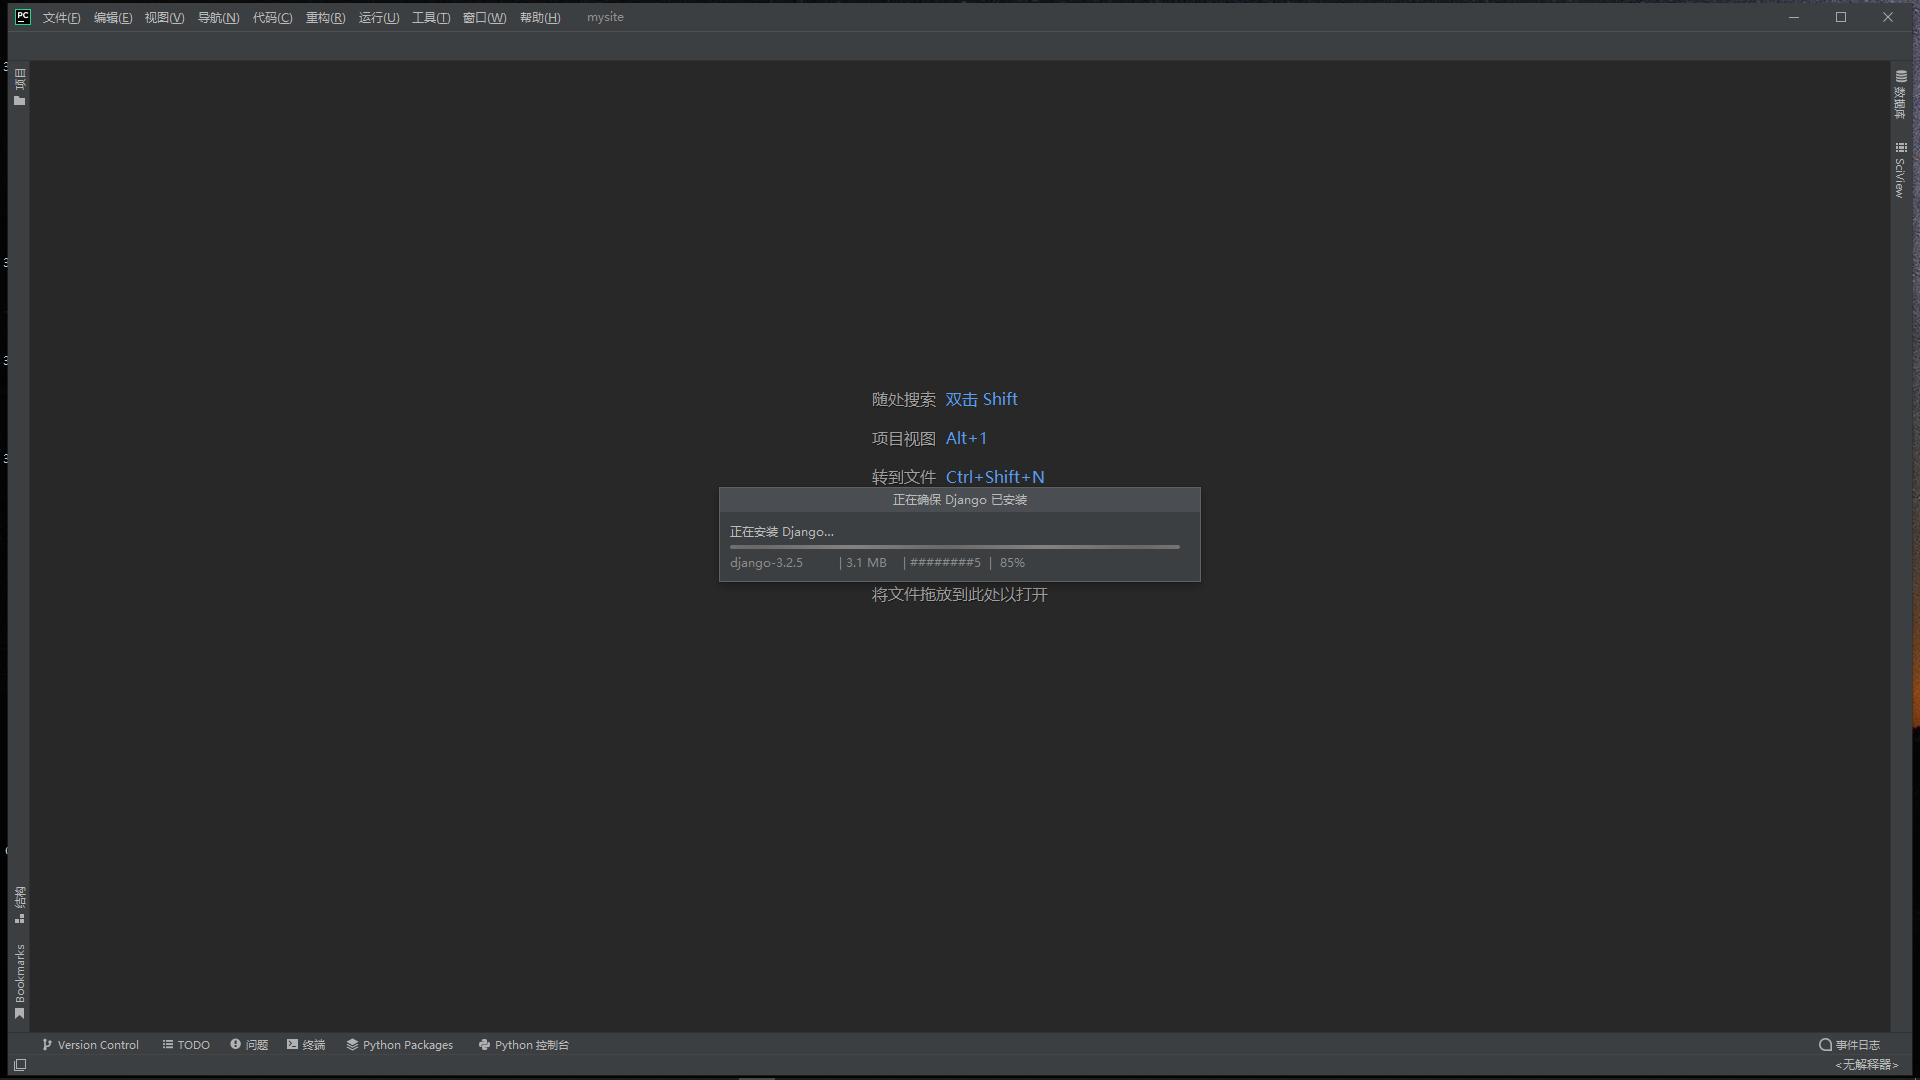This screenshot has width=1920, height=1080.
Task: Open the 工具(T) menu
Action: (431, 17)
